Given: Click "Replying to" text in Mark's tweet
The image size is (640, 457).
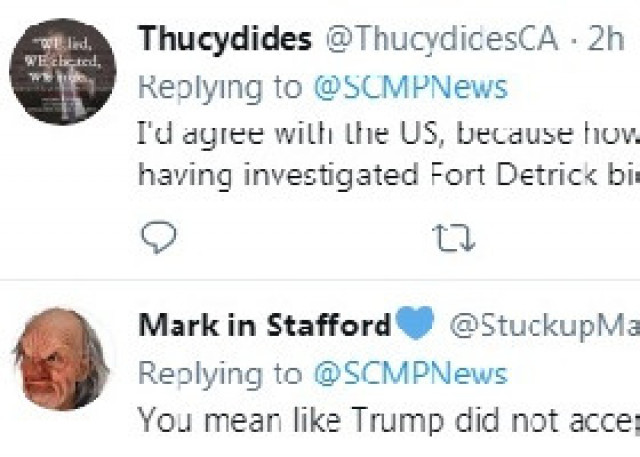Looking at the screenshot, I should click(218, 373).
